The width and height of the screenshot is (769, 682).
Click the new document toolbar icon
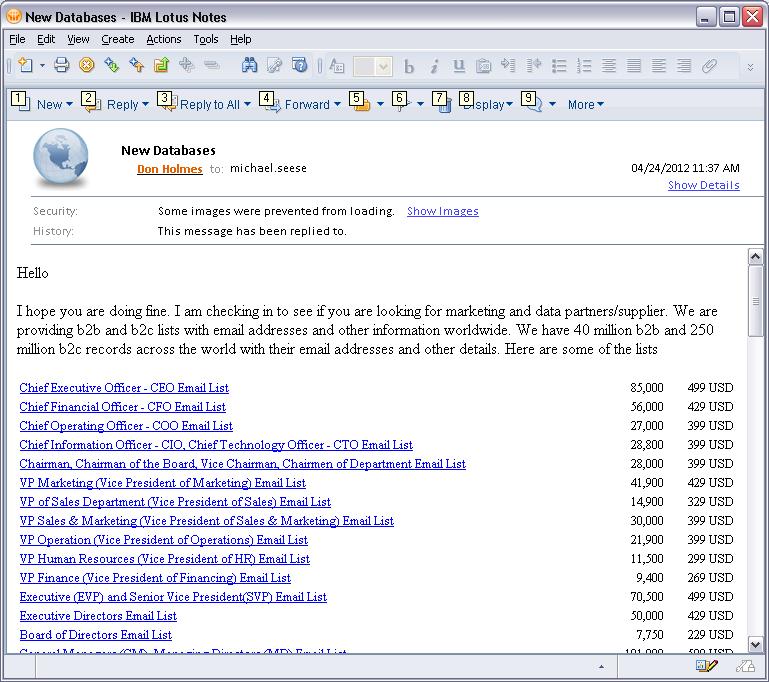tap(26, 65)
